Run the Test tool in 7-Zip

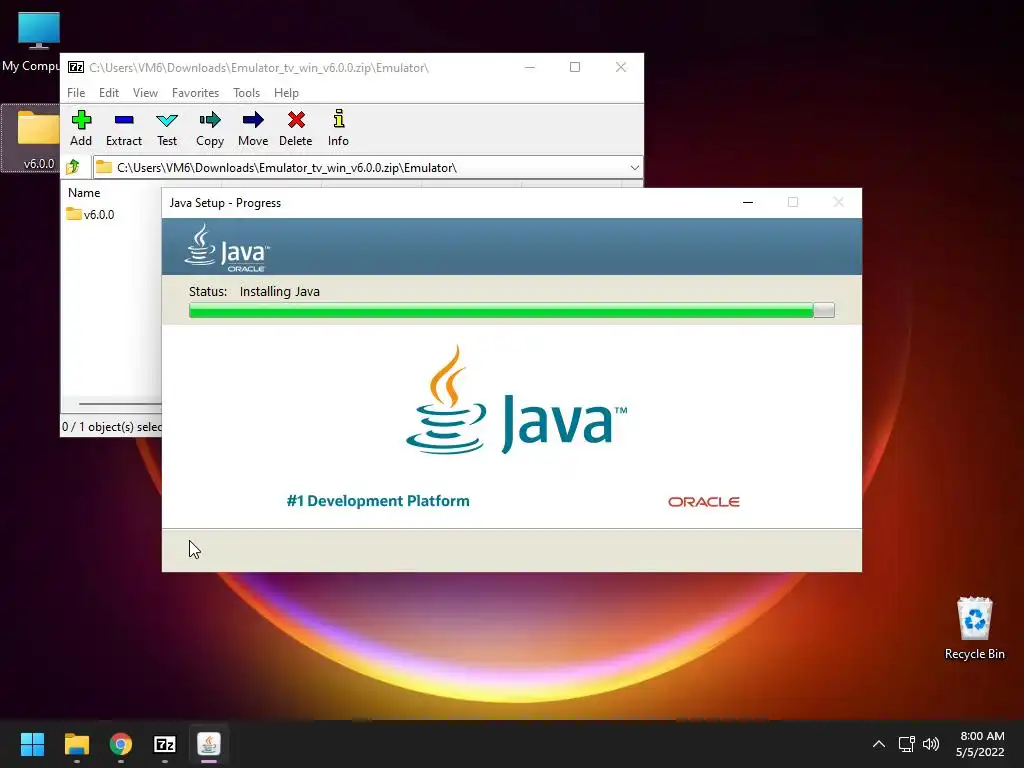coord(167,129)
